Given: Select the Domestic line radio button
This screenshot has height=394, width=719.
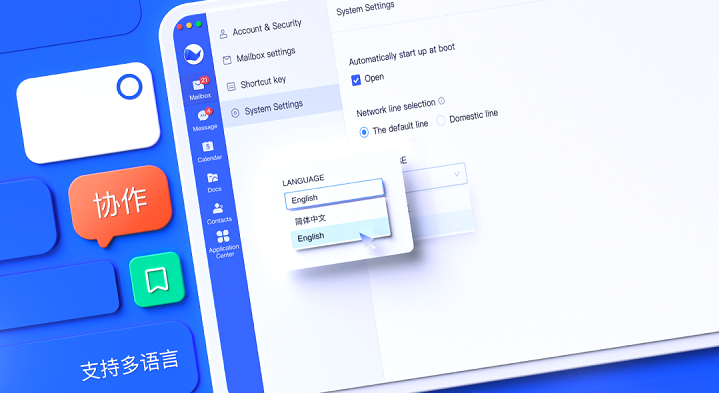Looking at the screenshot, I should pyautogui.click(x=441, y=121).
